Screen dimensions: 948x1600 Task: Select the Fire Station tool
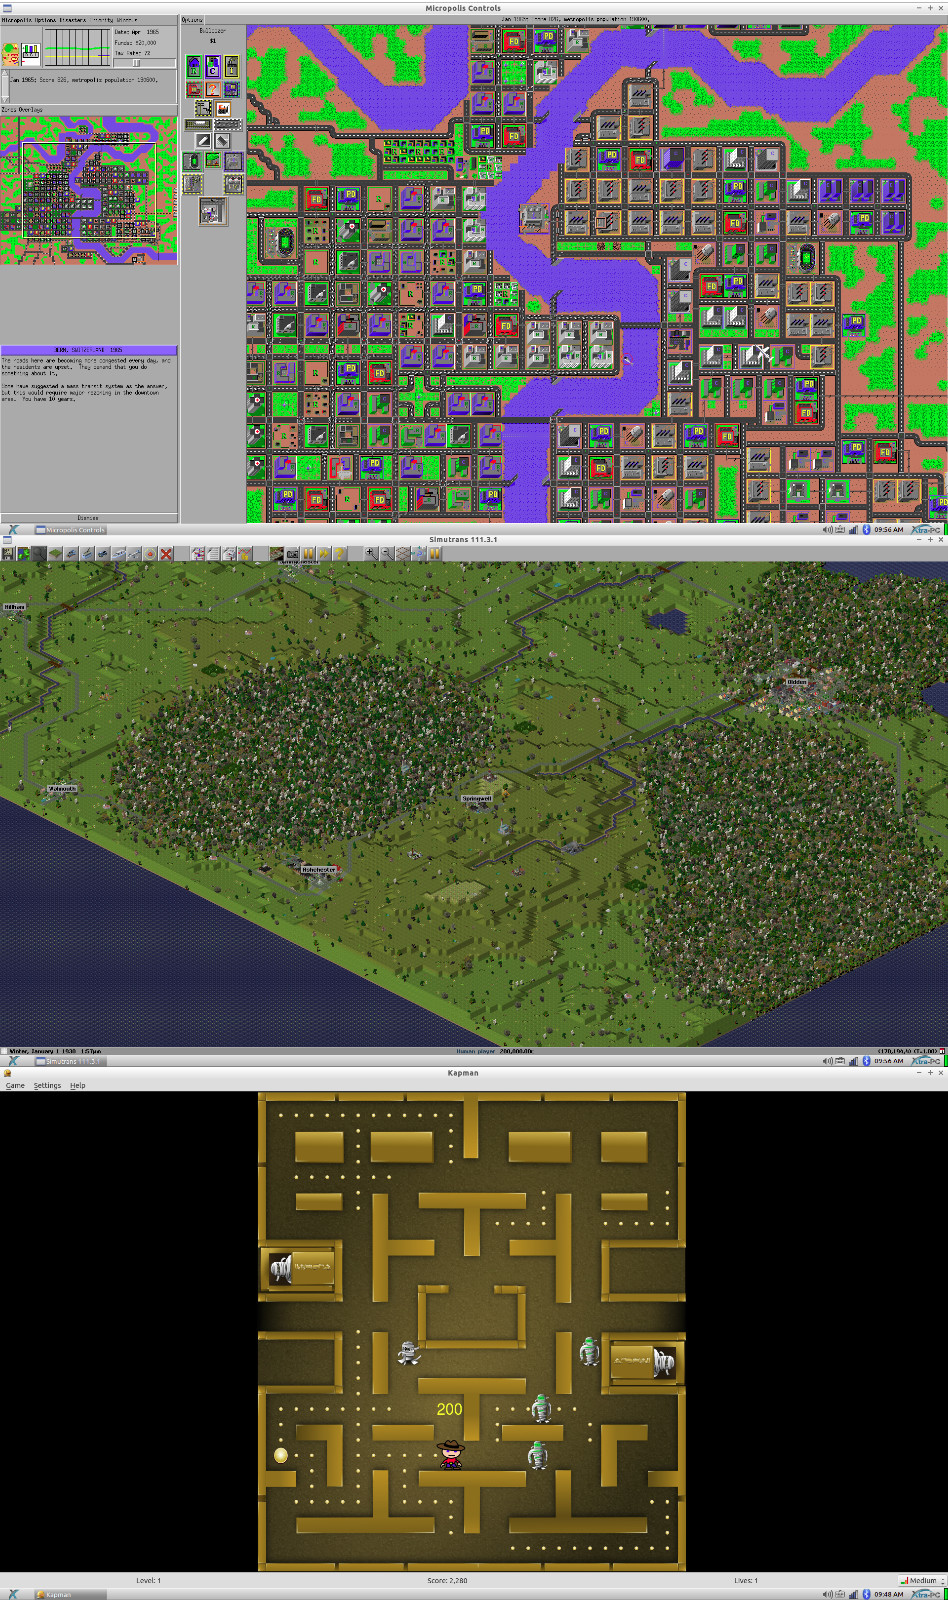tap(193, 90)
